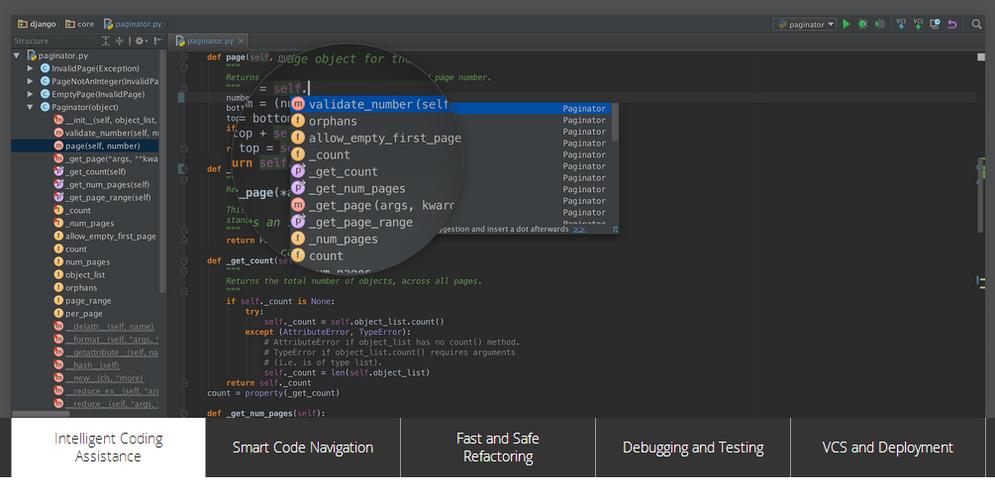Collapse the paginator.py root tree node
The height and width of the screenshot is (500, 995).
point(16,56)
